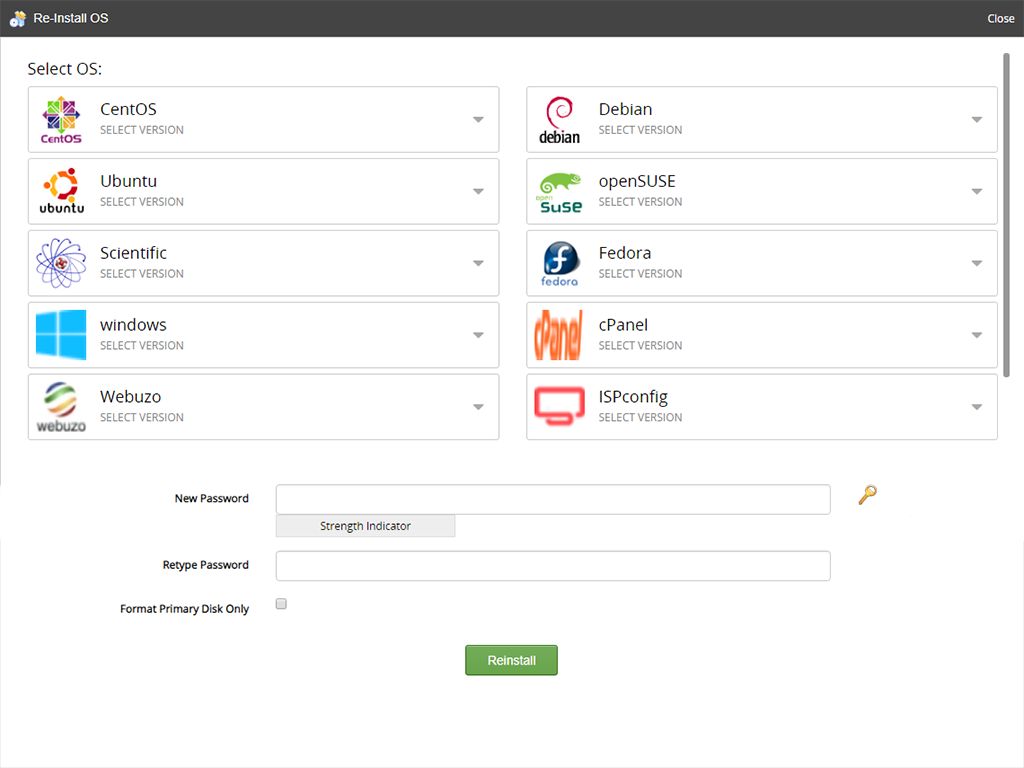The image size is (1024, 768).
Task: Click the vertical scrollbar on the right
Action: [x=1006, y=215]
